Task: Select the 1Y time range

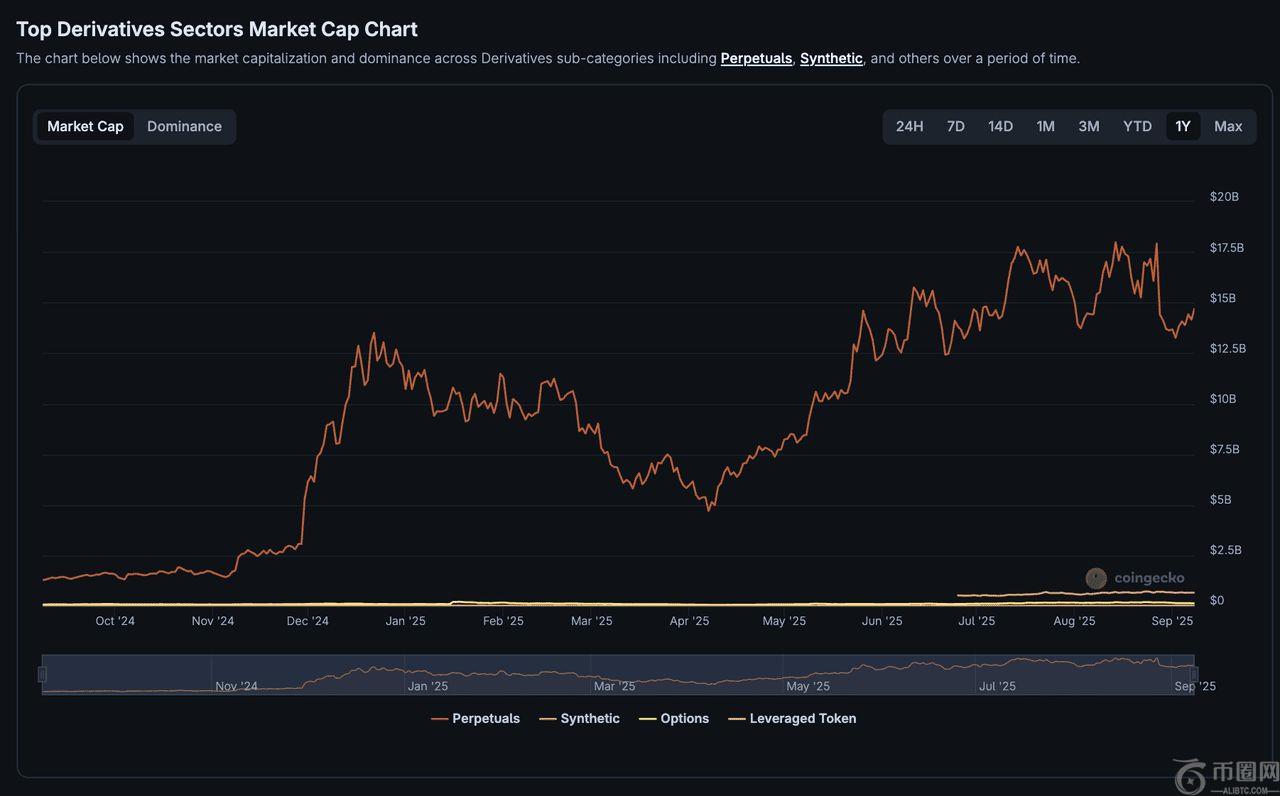Action: [1182, 127]
